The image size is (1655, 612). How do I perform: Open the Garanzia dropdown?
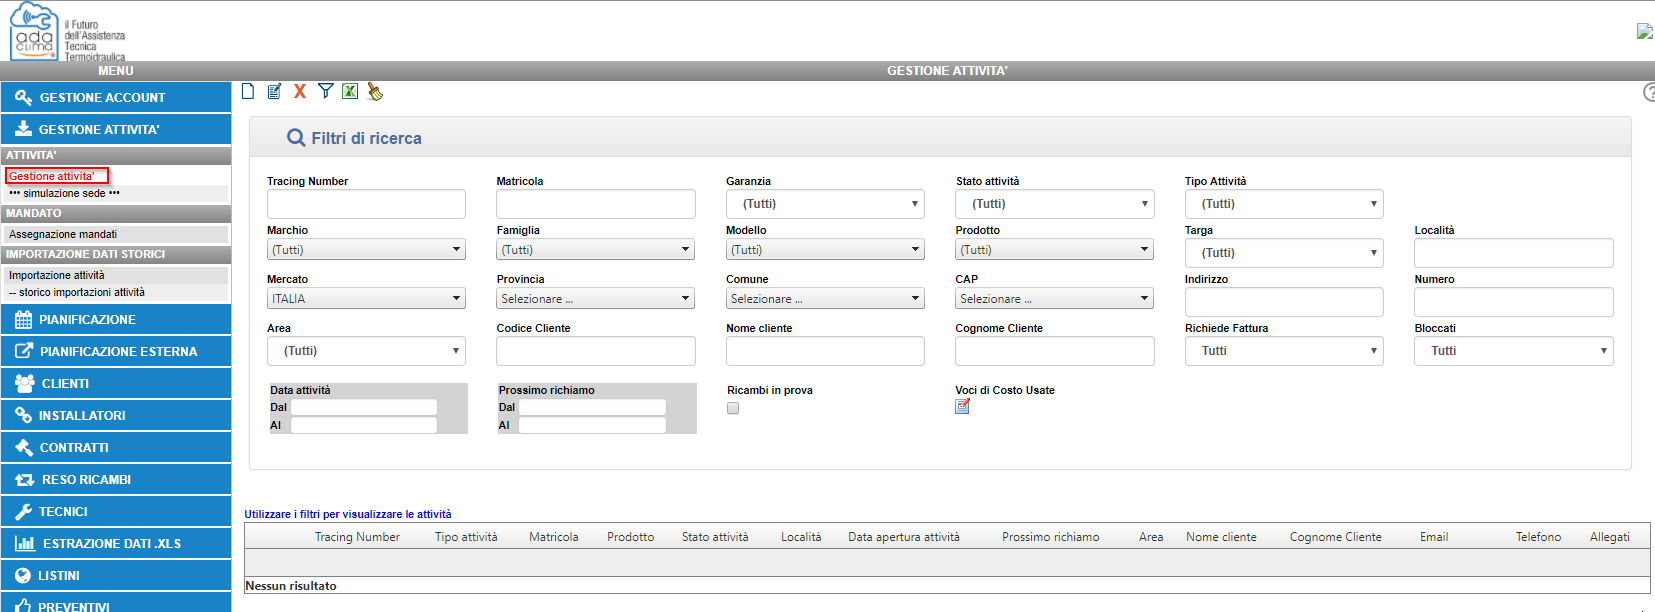(x=825, y=204)
